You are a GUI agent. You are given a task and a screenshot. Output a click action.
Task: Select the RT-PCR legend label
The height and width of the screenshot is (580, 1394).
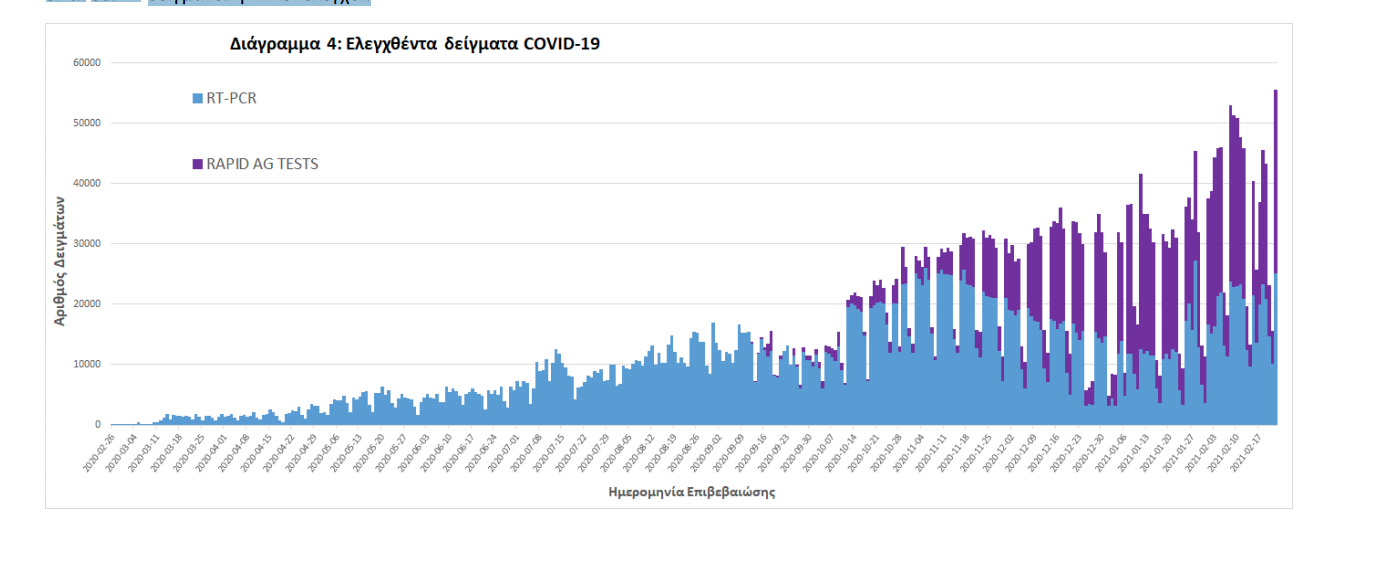[231, 99]
